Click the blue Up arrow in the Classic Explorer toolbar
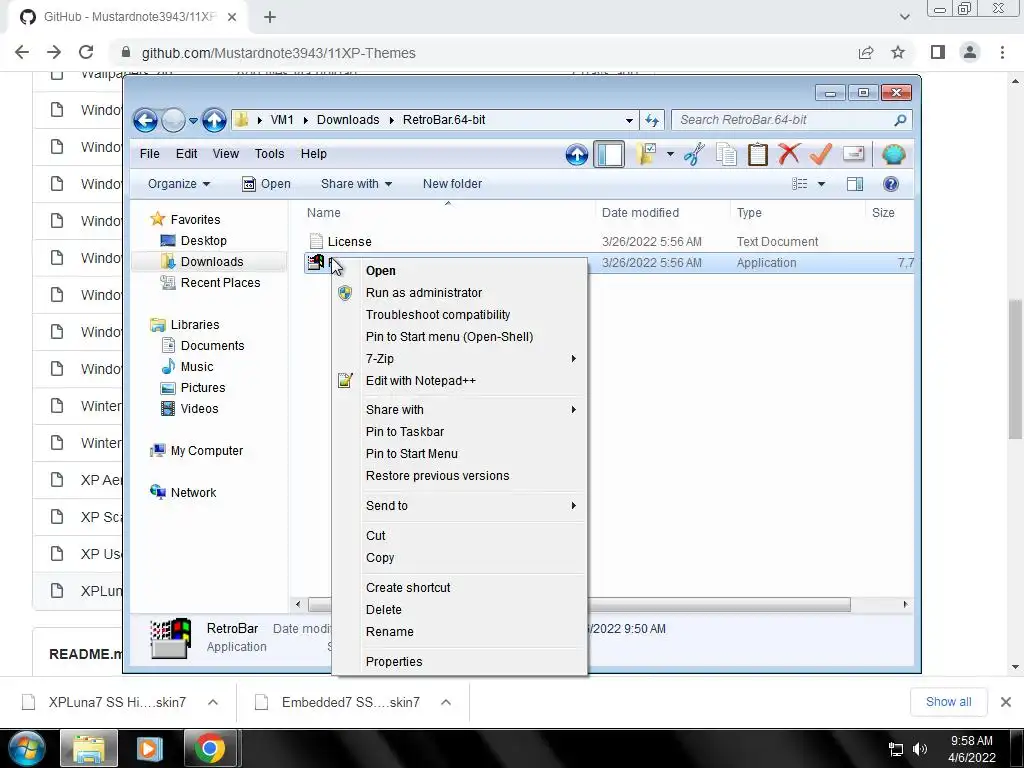Image resolution: width=1024 pixels, height=768 pixels. 576,155
